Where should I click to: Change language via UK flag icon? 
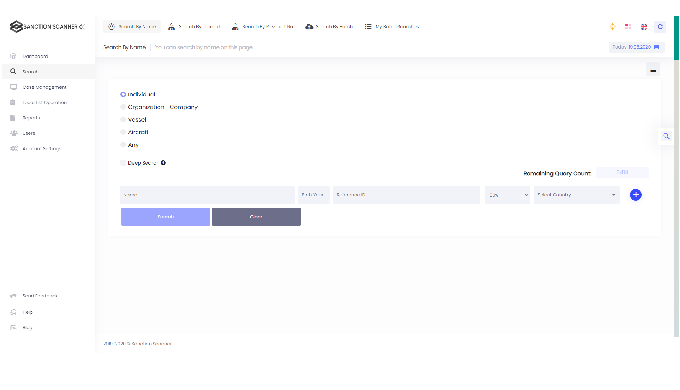pos(644,26)
